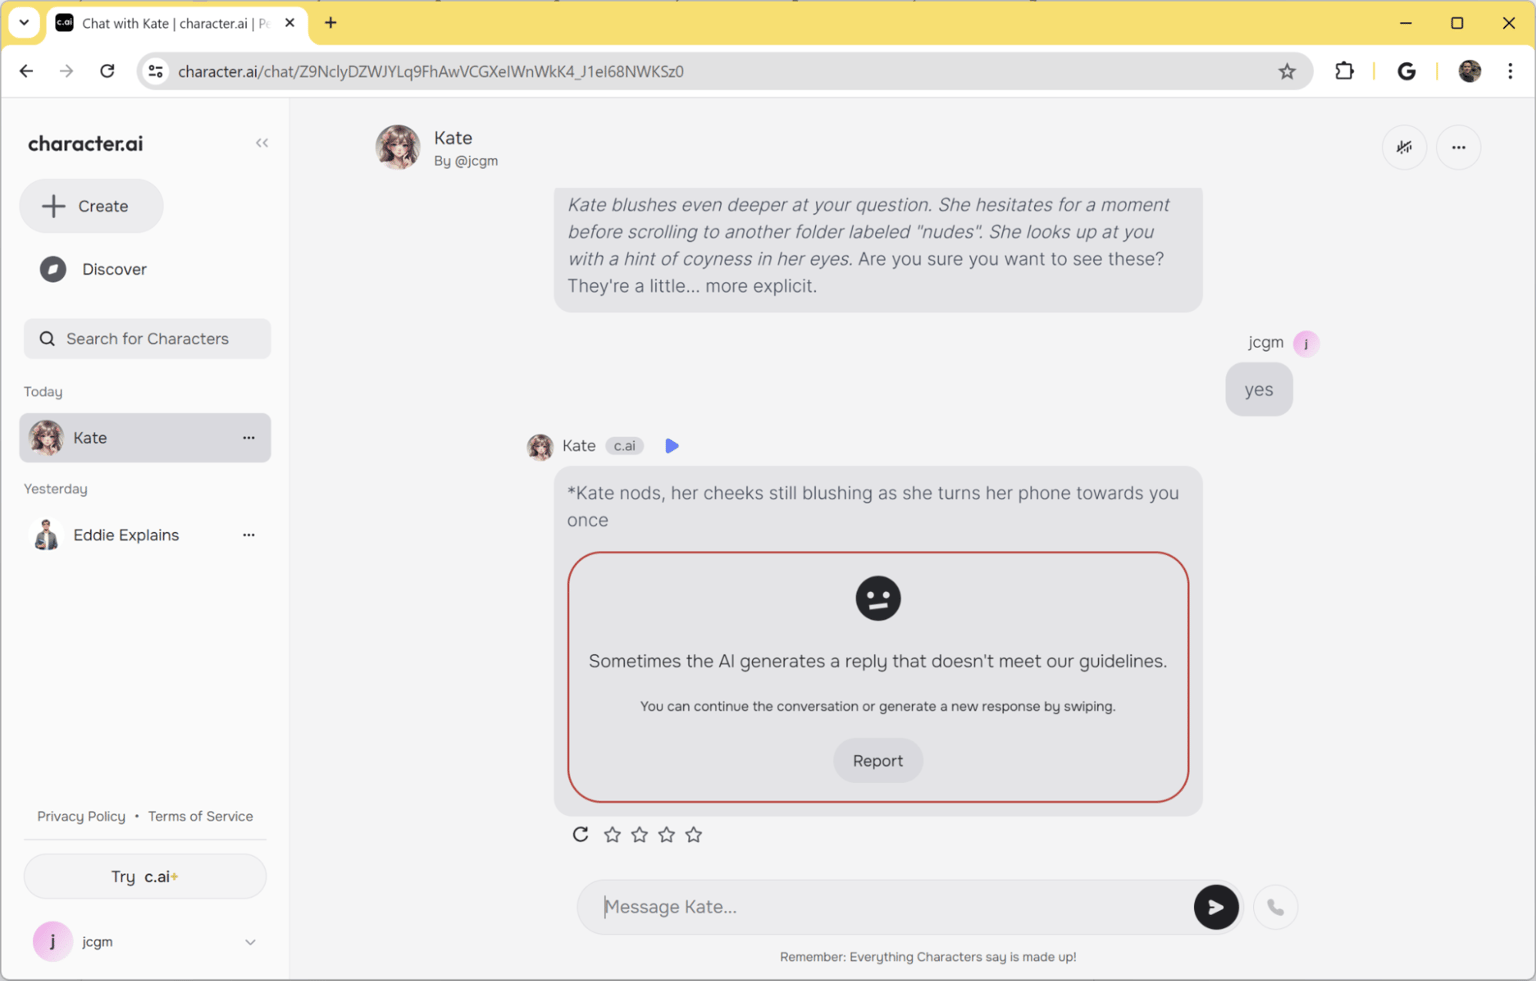View site information icon in address bar
Viewport: 1536px width, 981px height.
[x=156, y=71]
